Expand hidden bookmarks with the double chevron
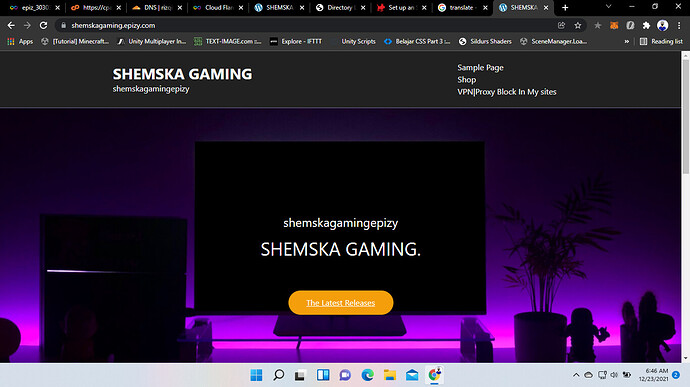Viewport: 690px width, 387px height. click(x=626, y=41)
